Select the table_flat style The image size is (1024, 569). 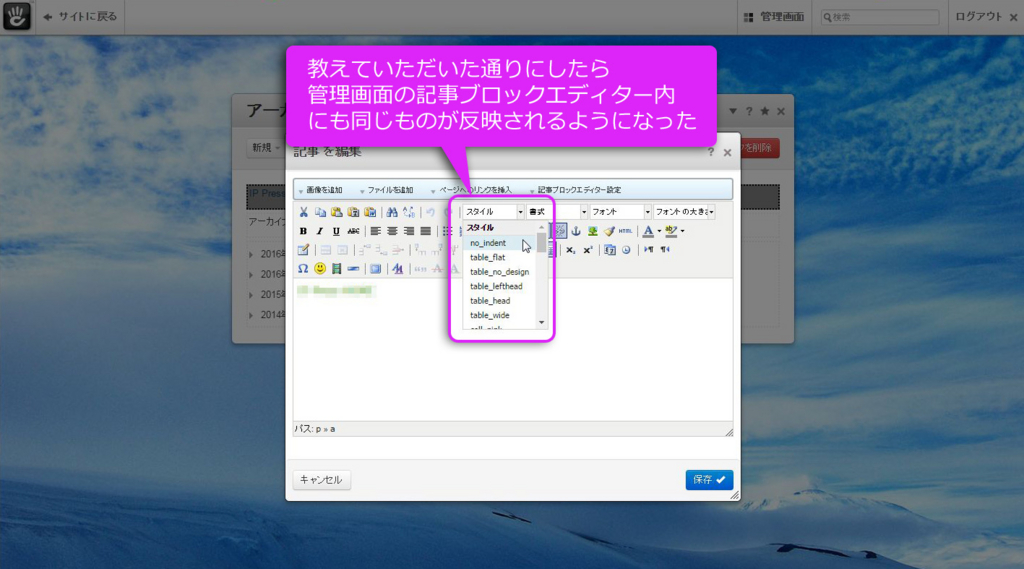point(500,257)
